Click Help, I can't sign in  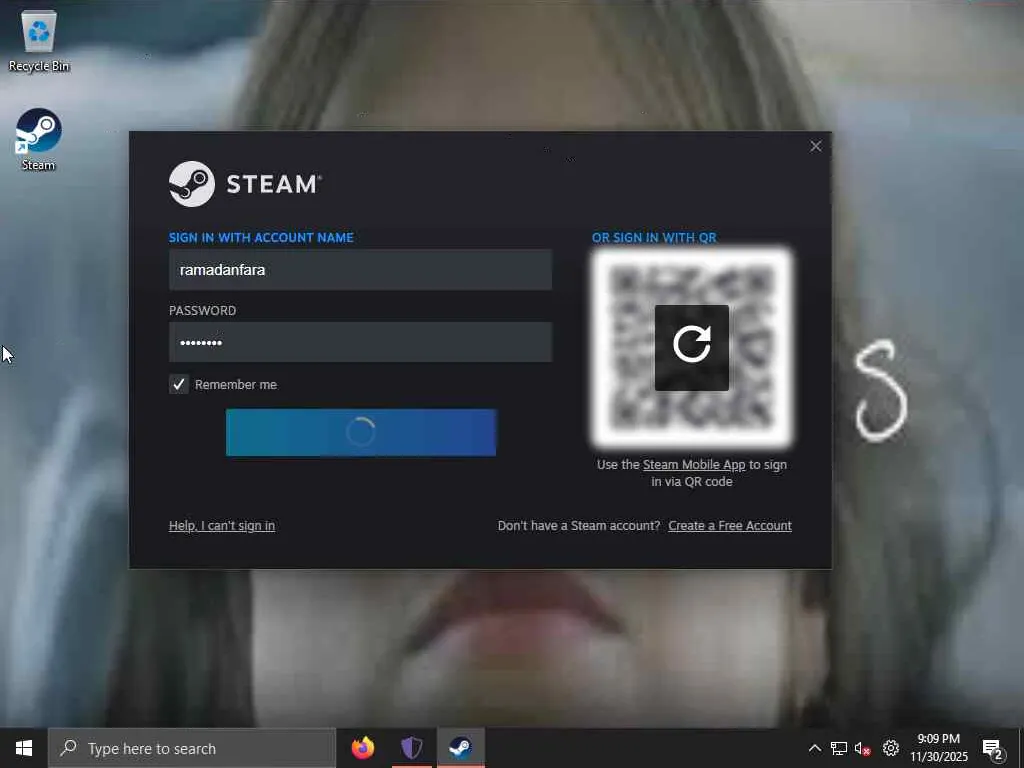pos(222,526)
